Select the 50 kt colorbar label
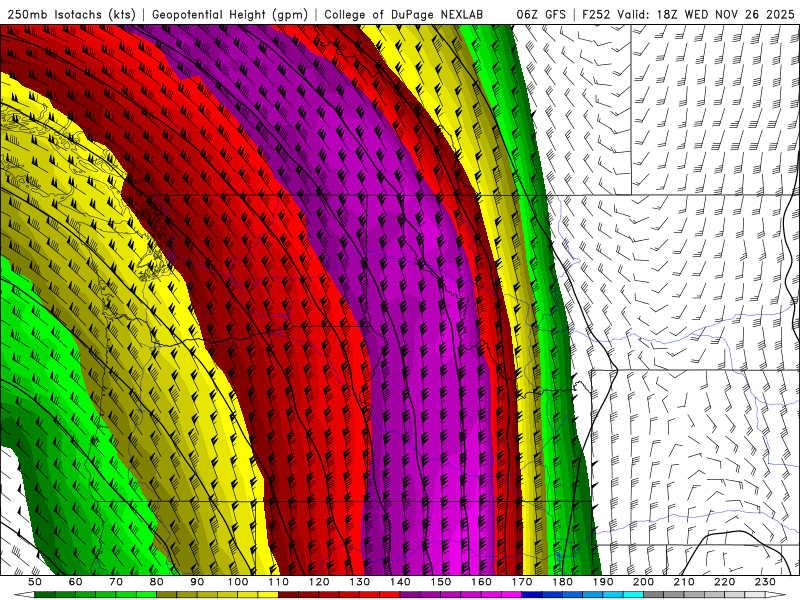The image size is (800, 600). pos(35,582)
